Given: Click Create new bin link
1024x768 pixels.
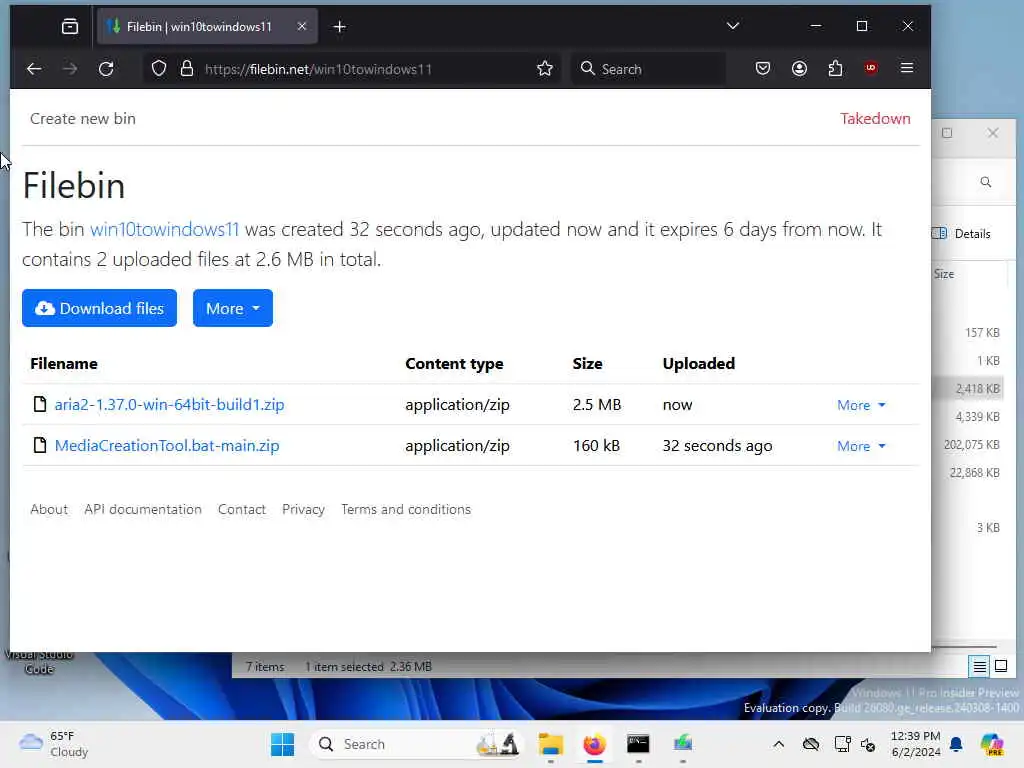Looking at the screenshot, I should pyautogui.click(x=83, y=119).
